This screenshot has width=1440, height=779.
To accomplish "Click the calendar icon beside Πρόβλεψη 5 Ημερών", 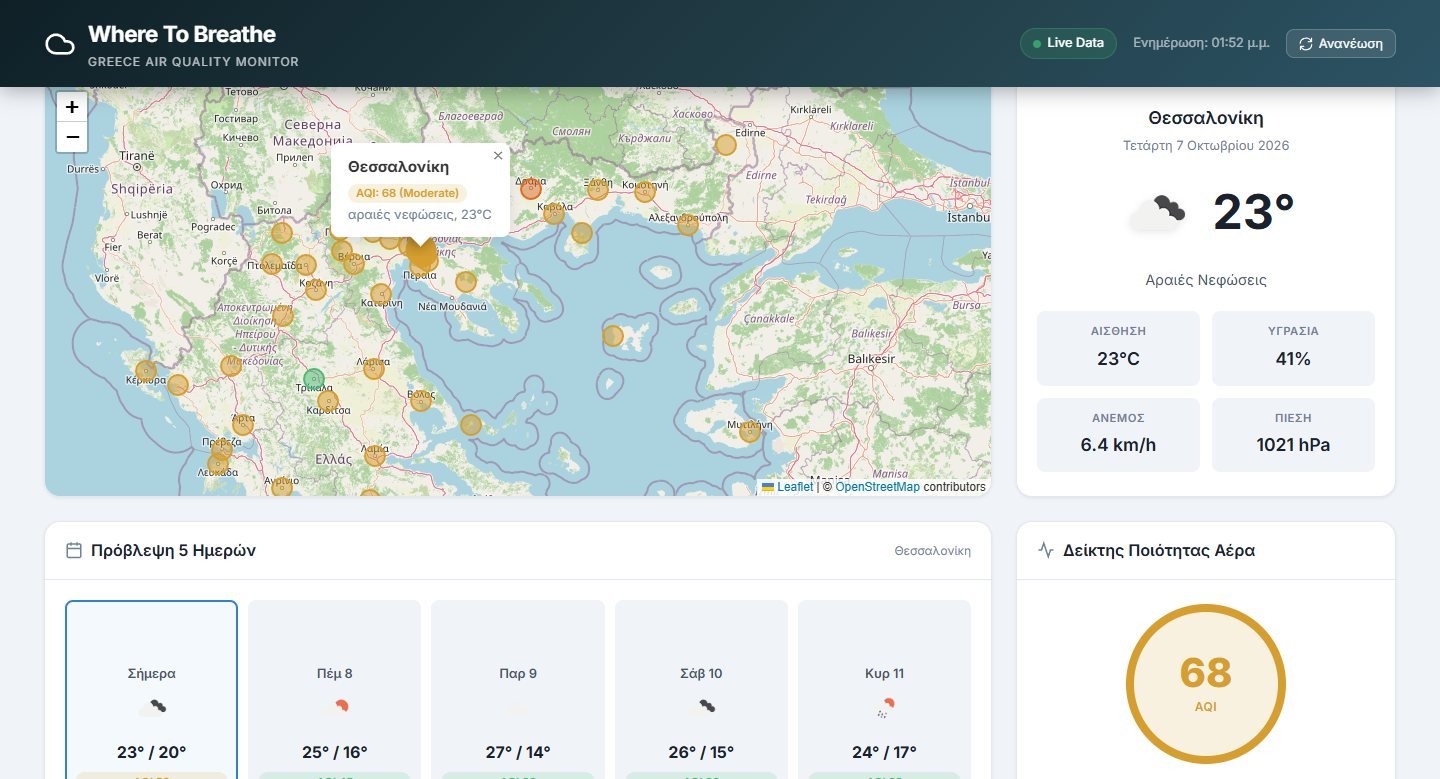I will (73, 550).
